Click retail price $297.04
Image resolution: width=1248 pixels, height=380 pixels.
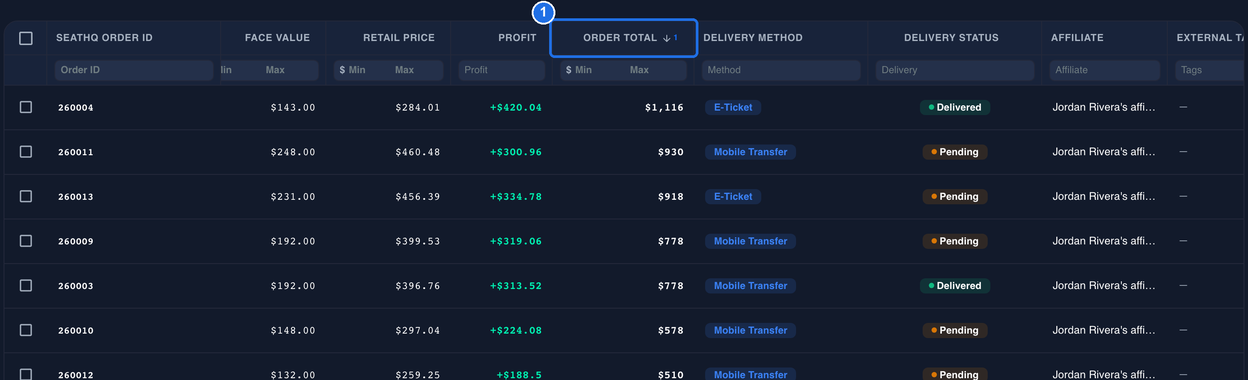tap(418, 330)
